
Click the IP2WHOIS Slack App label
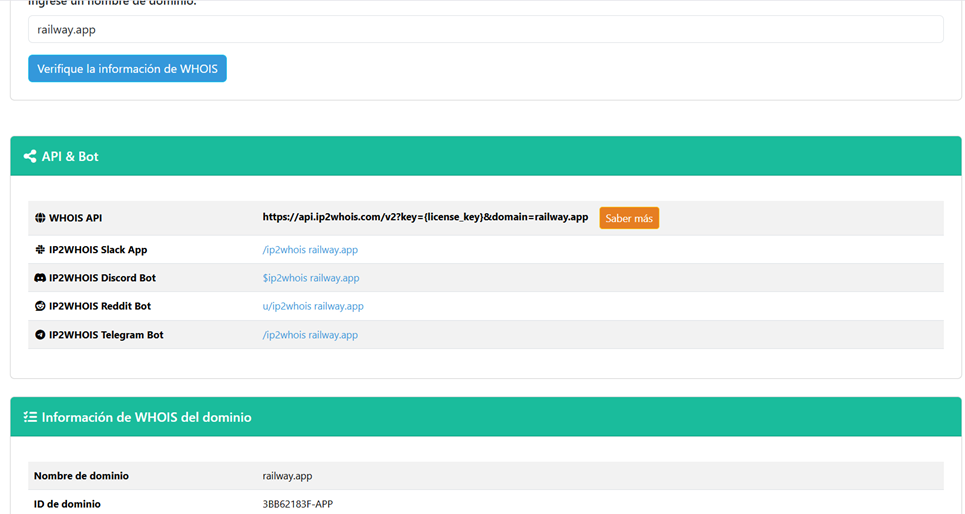point(98,249)
